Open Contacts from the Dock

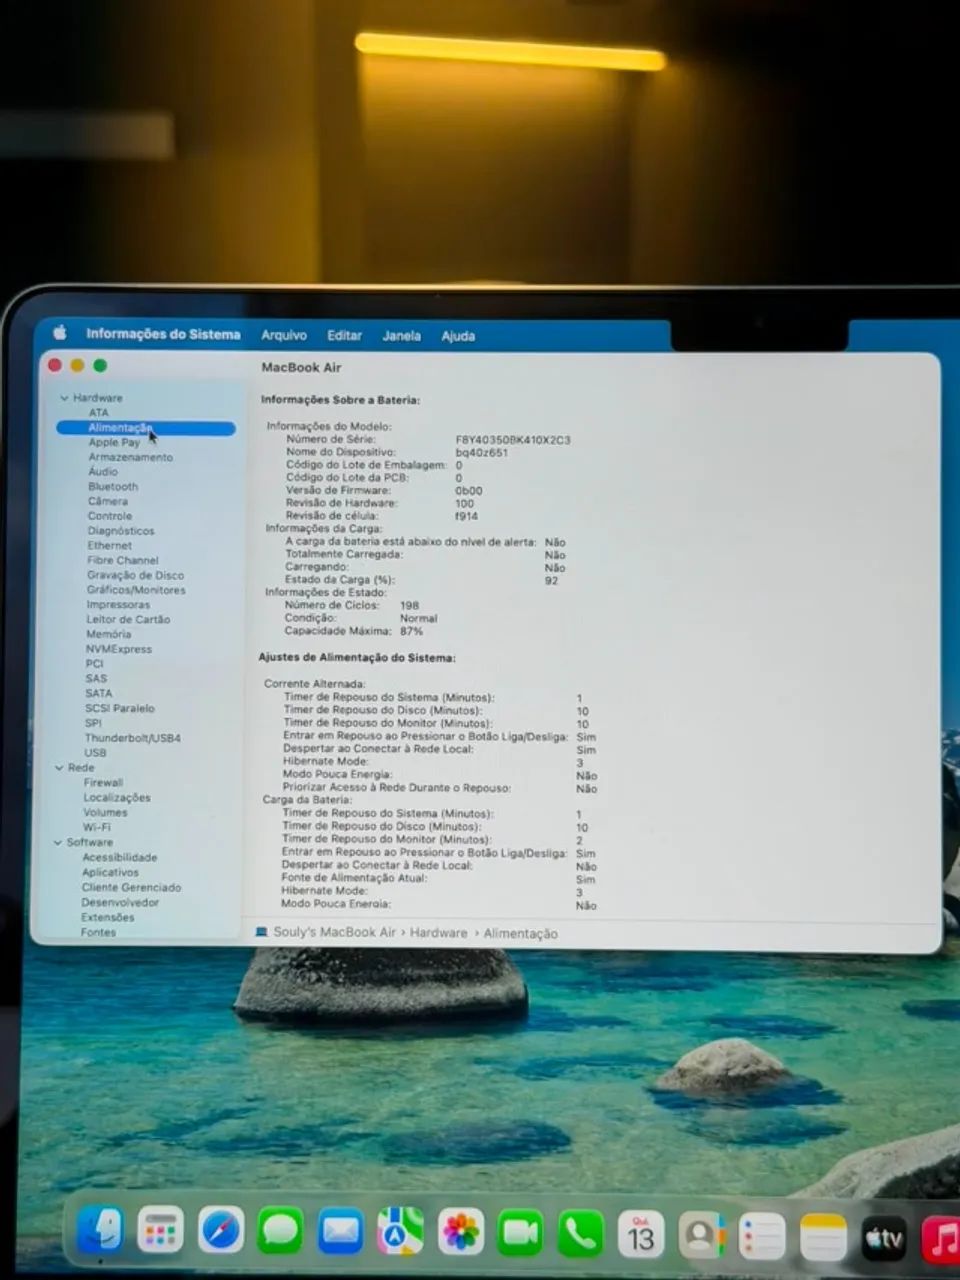(701, 1236)
